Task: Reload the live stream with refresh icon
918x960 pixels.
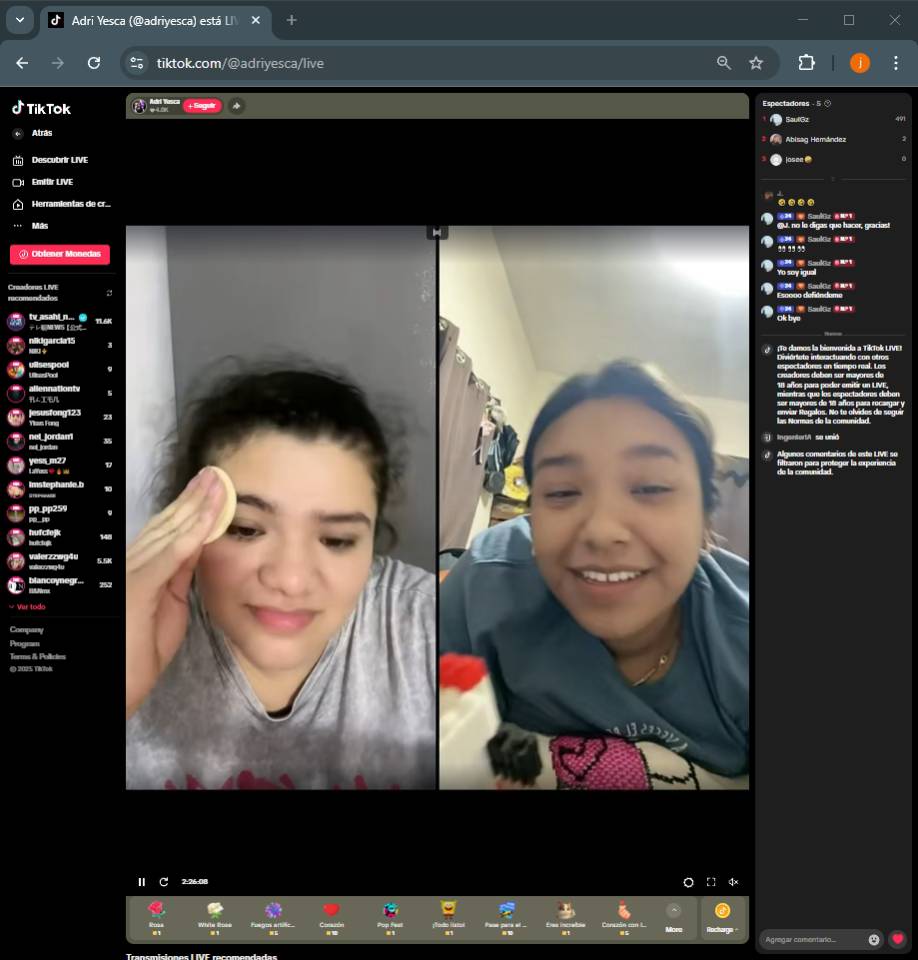Action: (164, 882)
